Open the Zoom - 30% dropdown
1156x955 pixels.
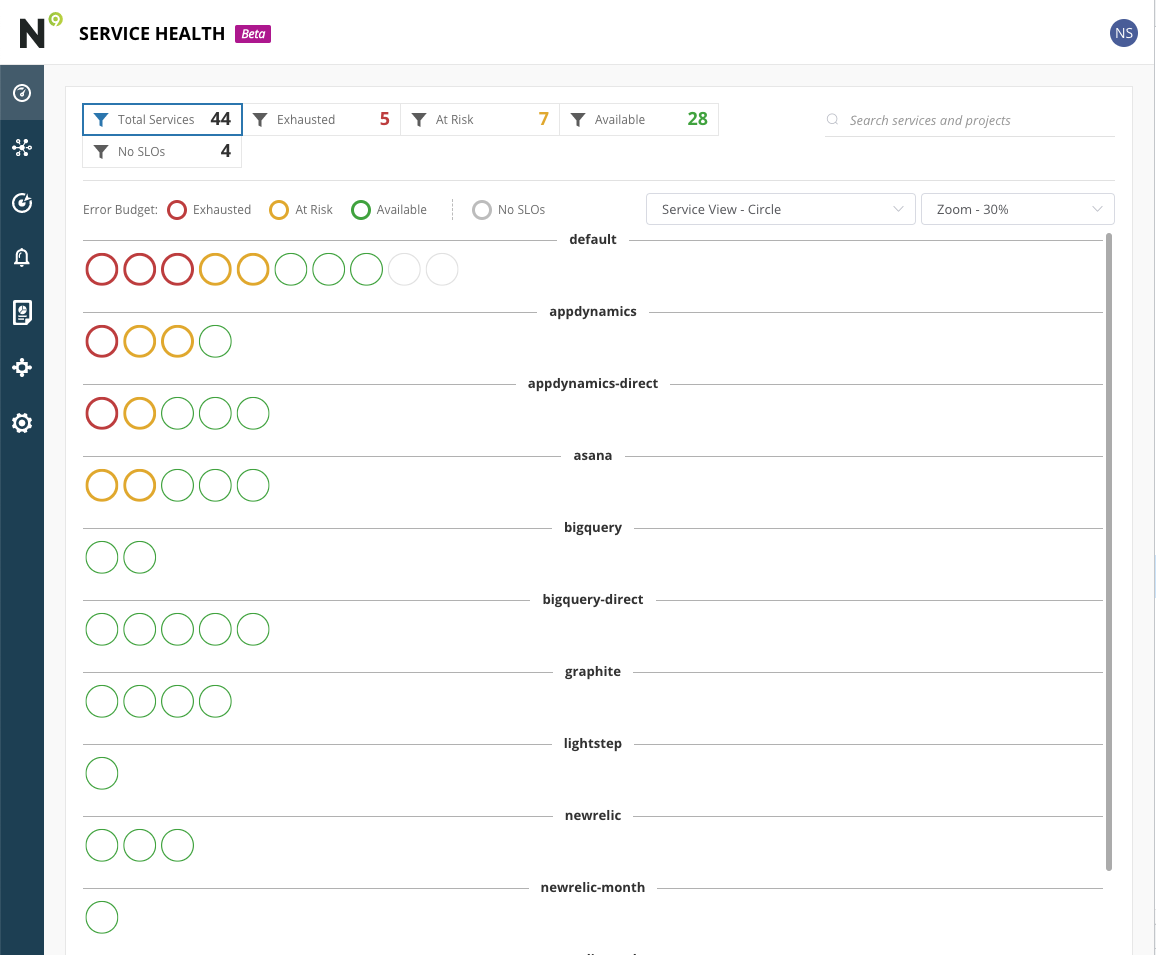click(1017, 209)
